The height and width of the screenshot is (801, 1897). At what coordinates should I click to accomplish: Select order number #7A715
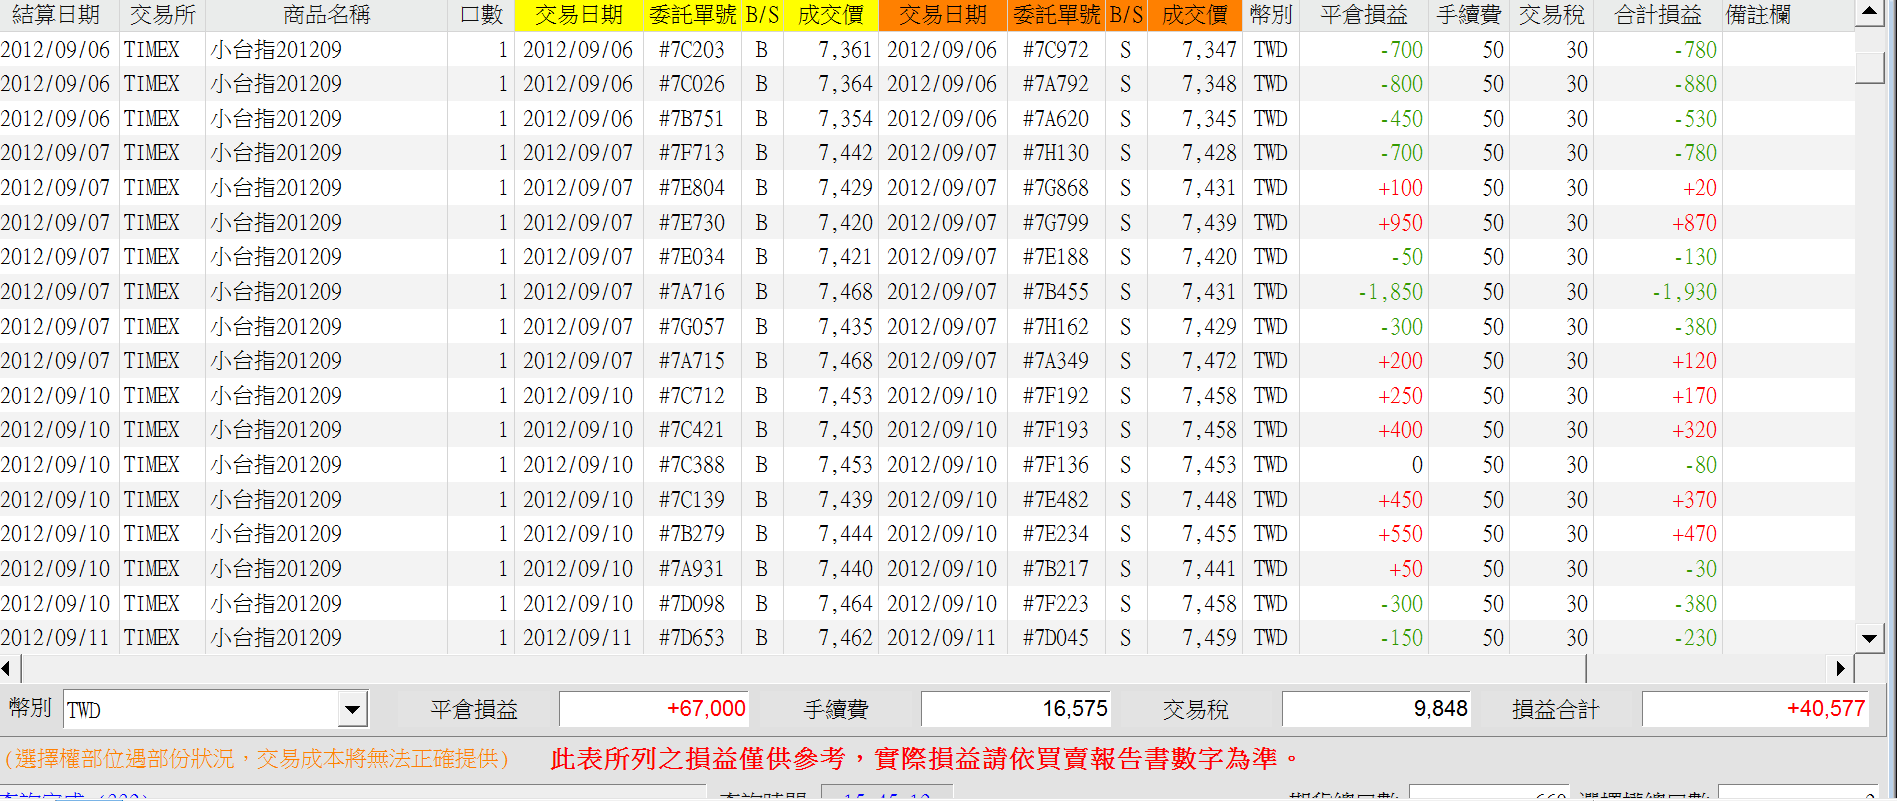click(x=691, y=361)
